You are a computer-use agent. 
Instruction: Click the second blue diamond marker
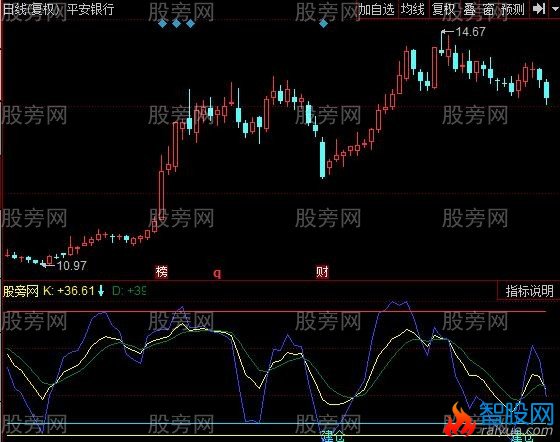click(x=176, y=24)
